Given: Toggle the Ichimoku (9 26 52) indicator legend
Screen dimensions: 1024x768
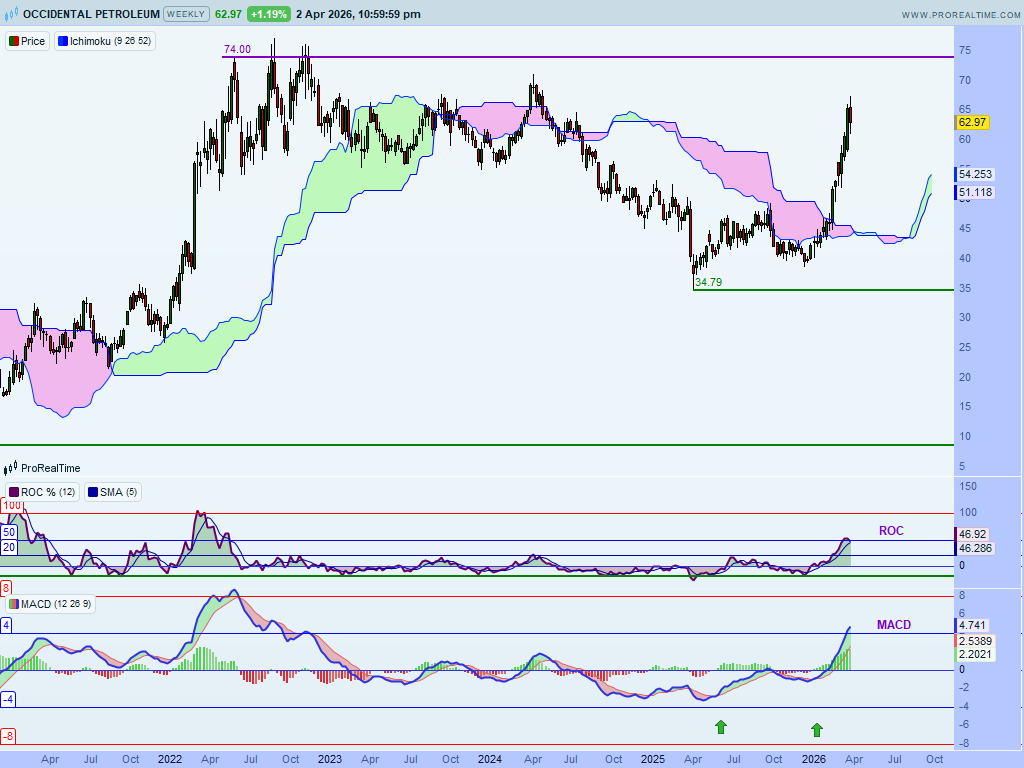Looking at the screenshot, I should 104,42.
